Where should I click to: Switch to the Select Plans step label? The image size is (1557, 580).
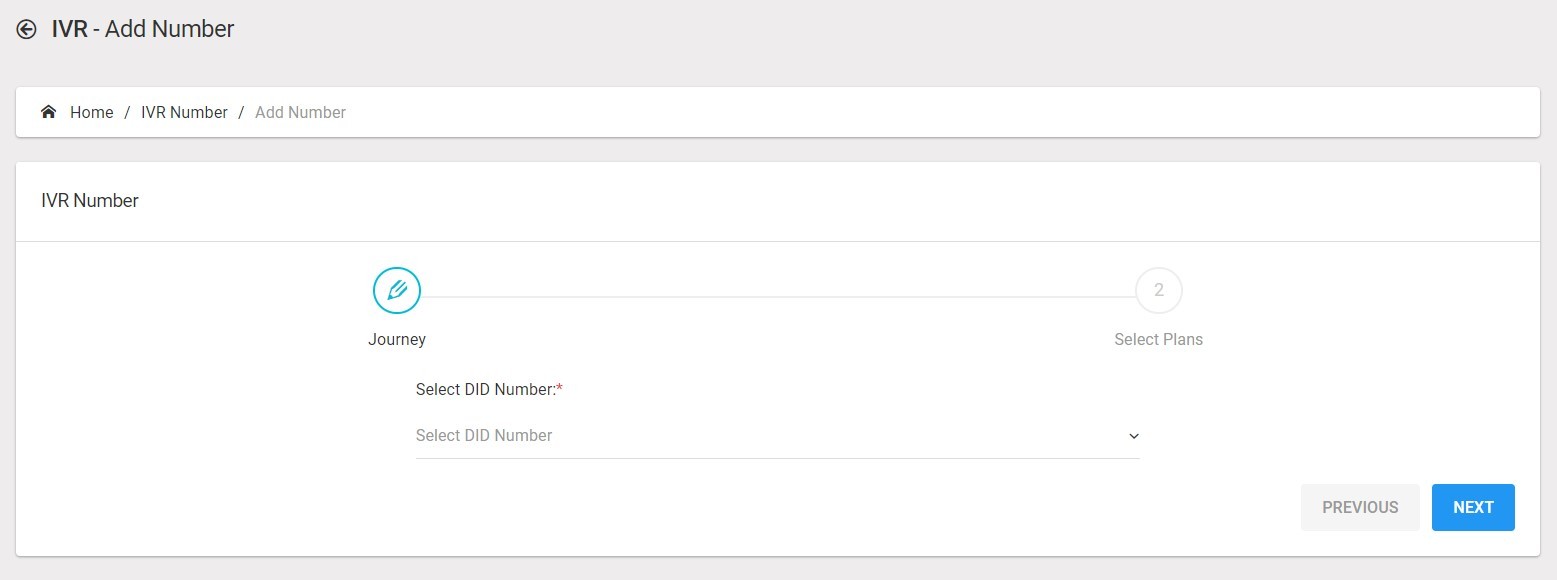tap(1158, 340)
